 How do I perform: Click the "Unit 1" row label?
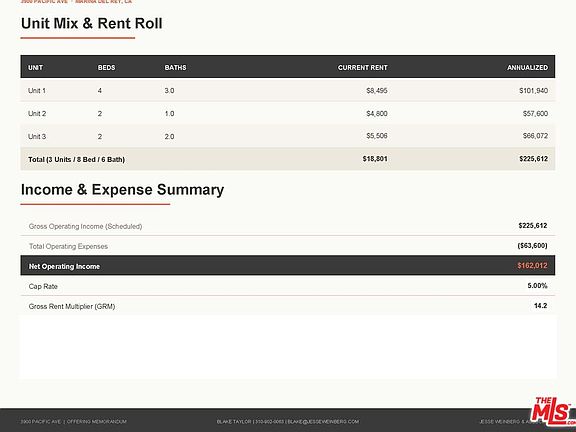37,90
